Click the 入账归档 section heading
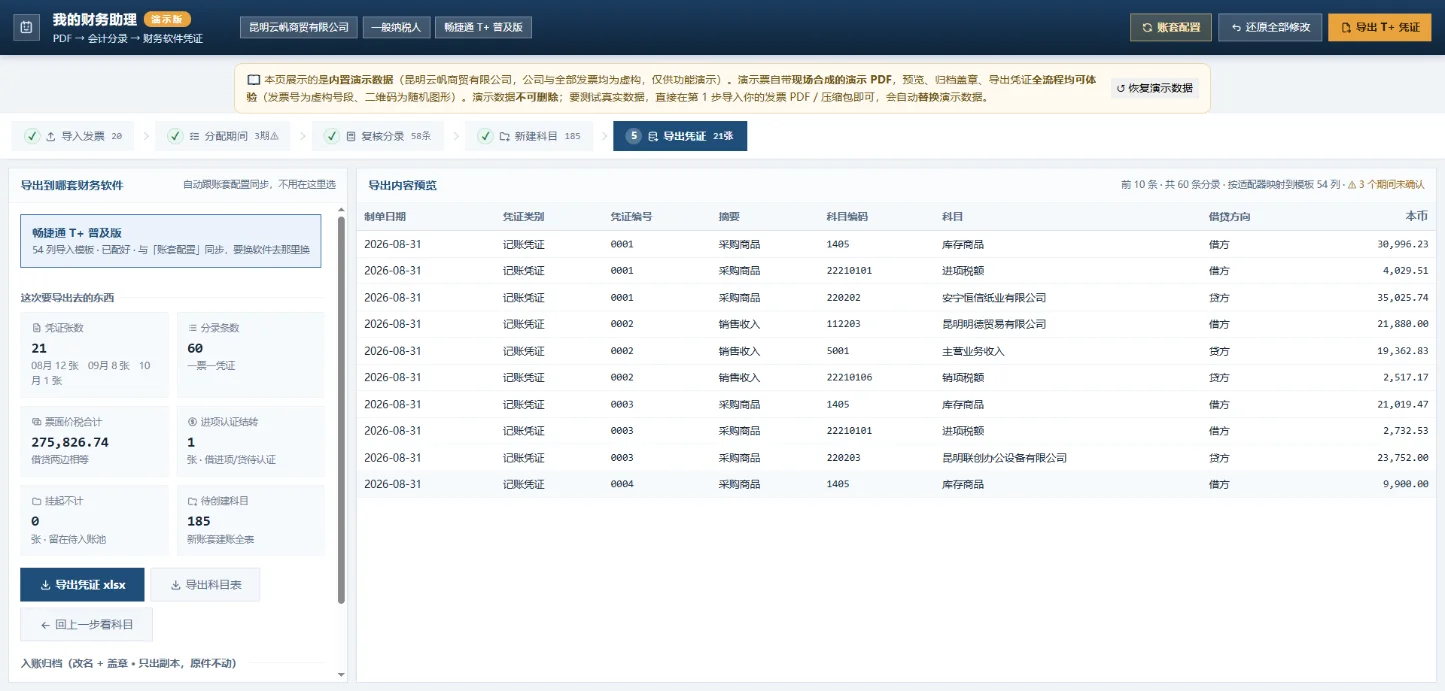This screenshot has width=1445, height=691. coord(129,663)
